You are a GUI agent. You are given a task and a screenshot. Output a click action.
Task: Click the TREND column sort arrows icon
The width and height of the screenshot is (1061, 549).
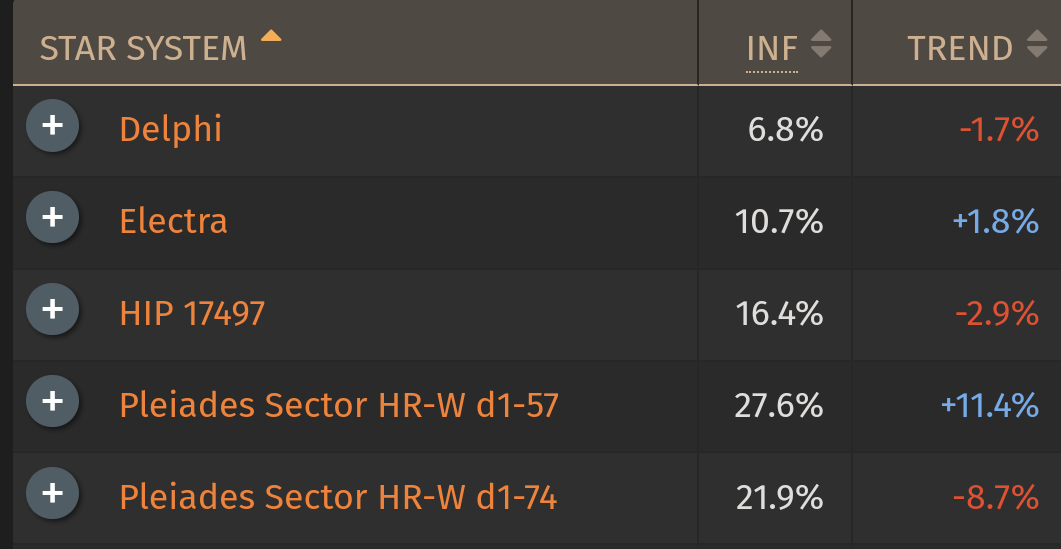coord(1037,44)
